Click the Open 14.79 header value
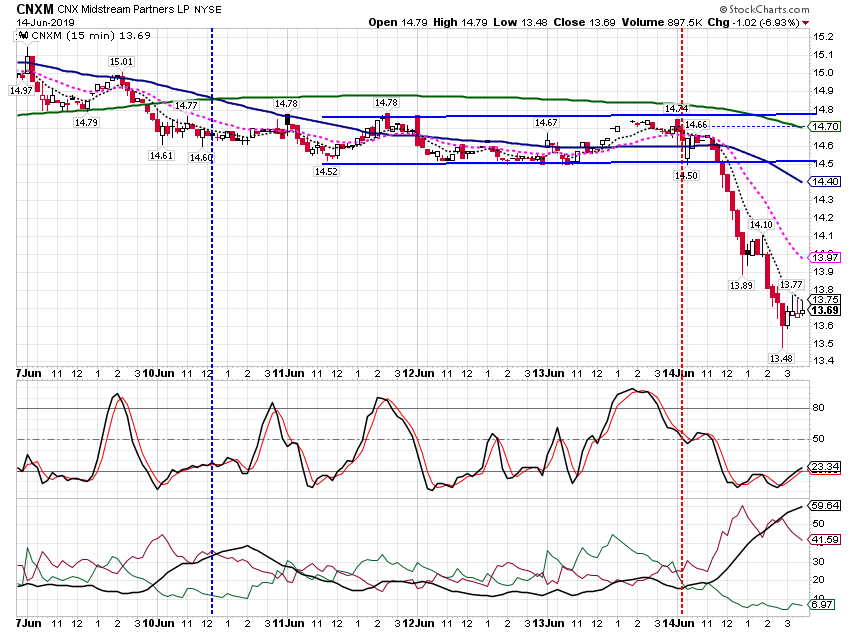Viewport: 850px width, 633px height. point(398,22)
